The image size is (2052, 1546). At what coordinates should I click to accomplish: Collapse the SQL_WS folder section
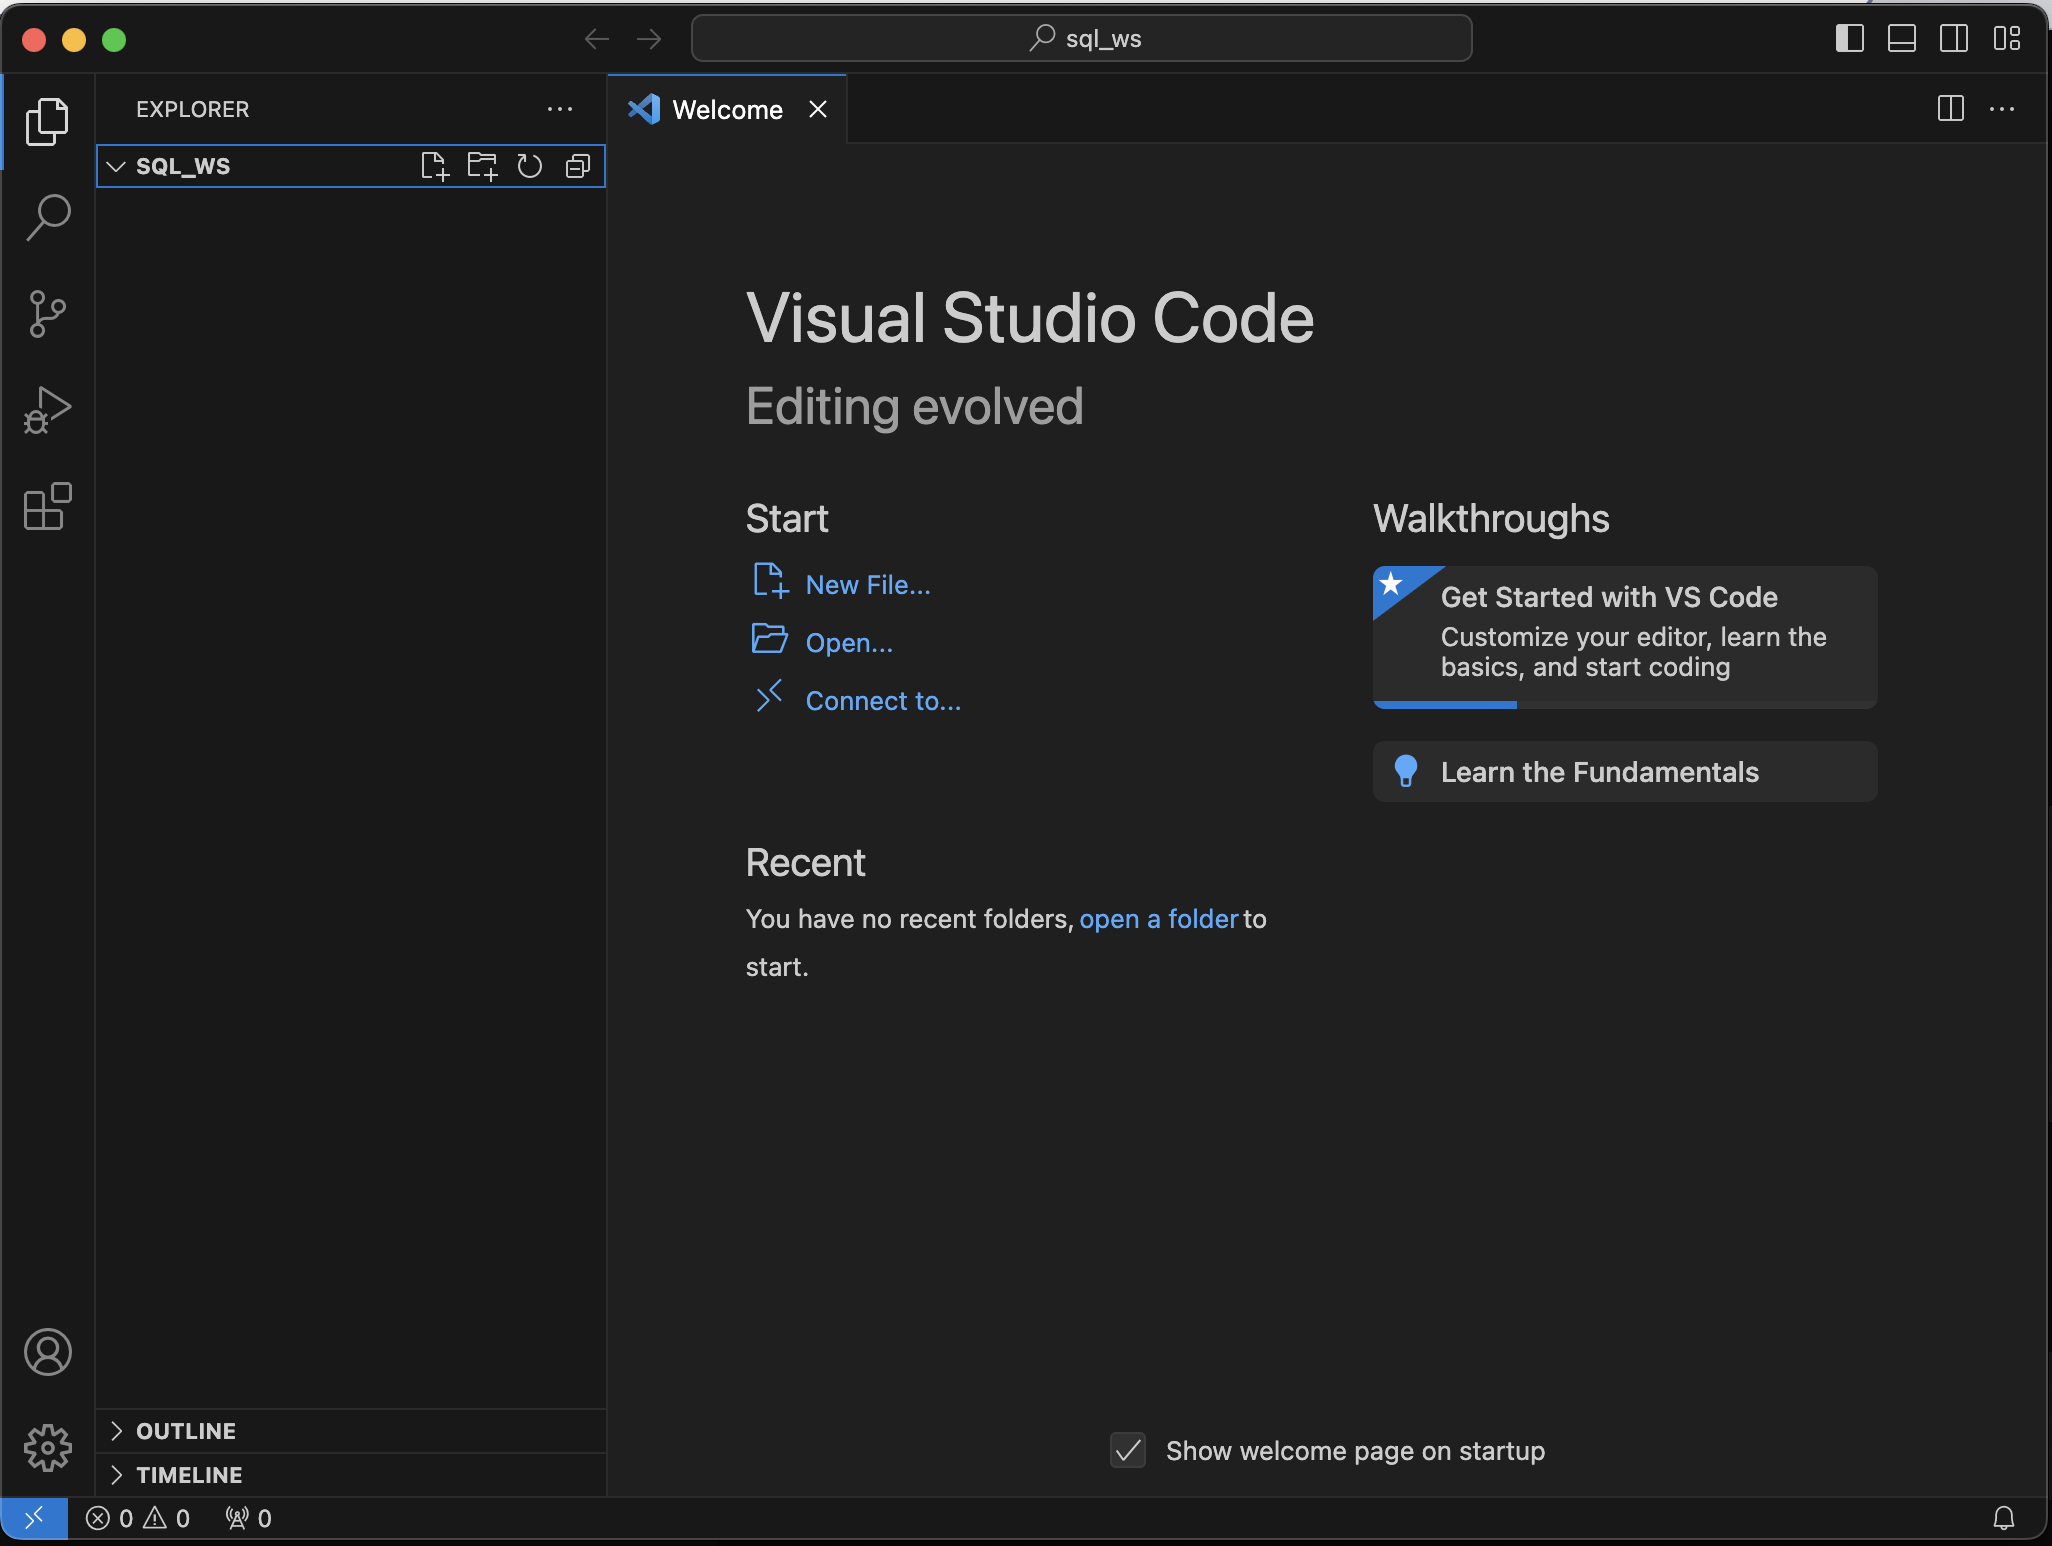tap(117, 166)
